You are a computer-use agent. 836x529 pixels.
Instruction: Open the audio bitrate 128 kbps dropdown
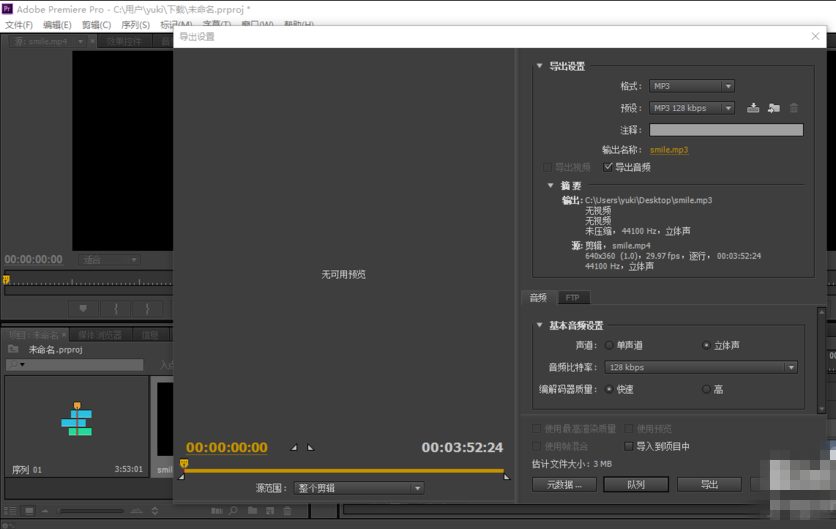(x=700, y=367)
